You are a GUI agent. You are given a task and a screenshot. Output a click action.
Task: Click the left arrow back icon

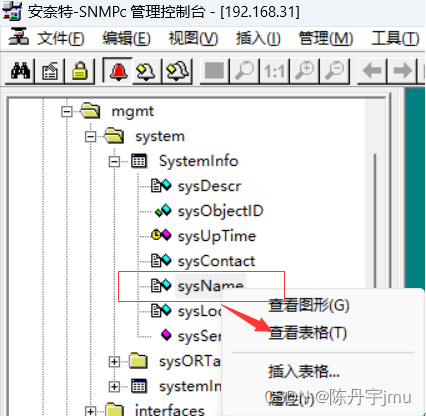(372, 70)
